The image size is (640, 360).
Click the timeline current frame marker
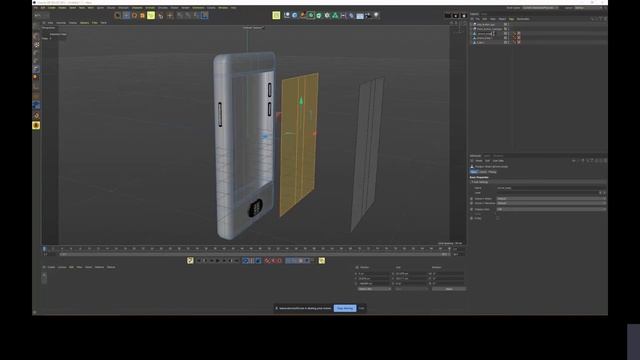pyautogui.click(x=45, y=249)
